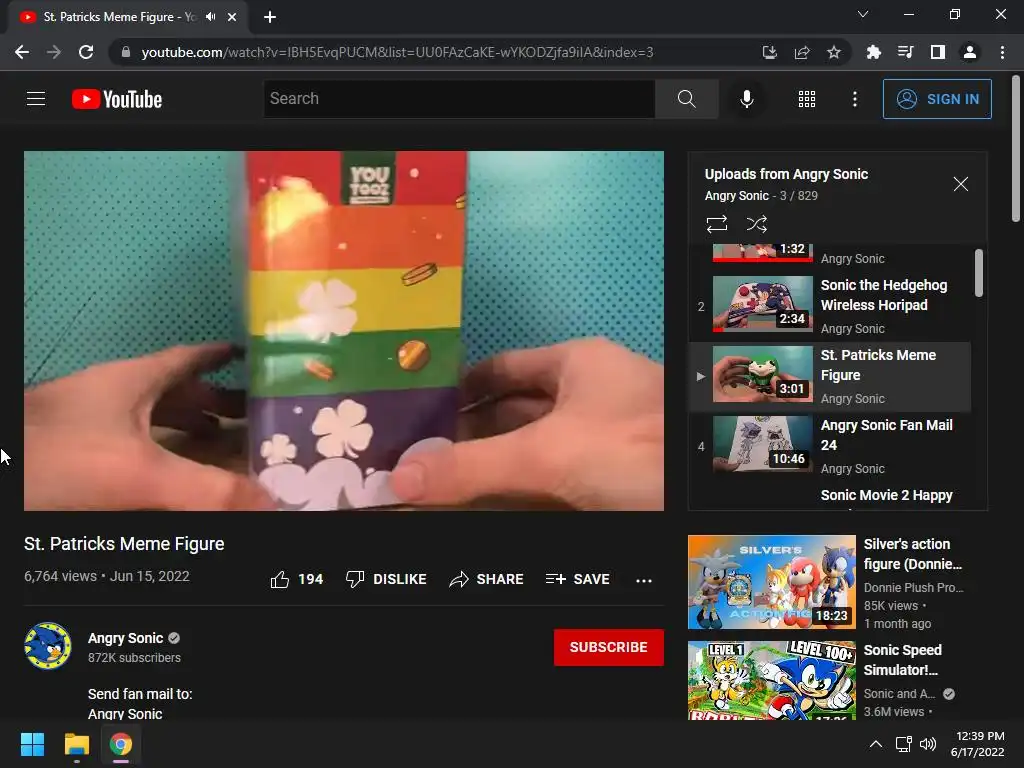Viewport: 1024px width, 768px height.
Task: Like the video with thumbs up
Action: (x=296, y=579)
